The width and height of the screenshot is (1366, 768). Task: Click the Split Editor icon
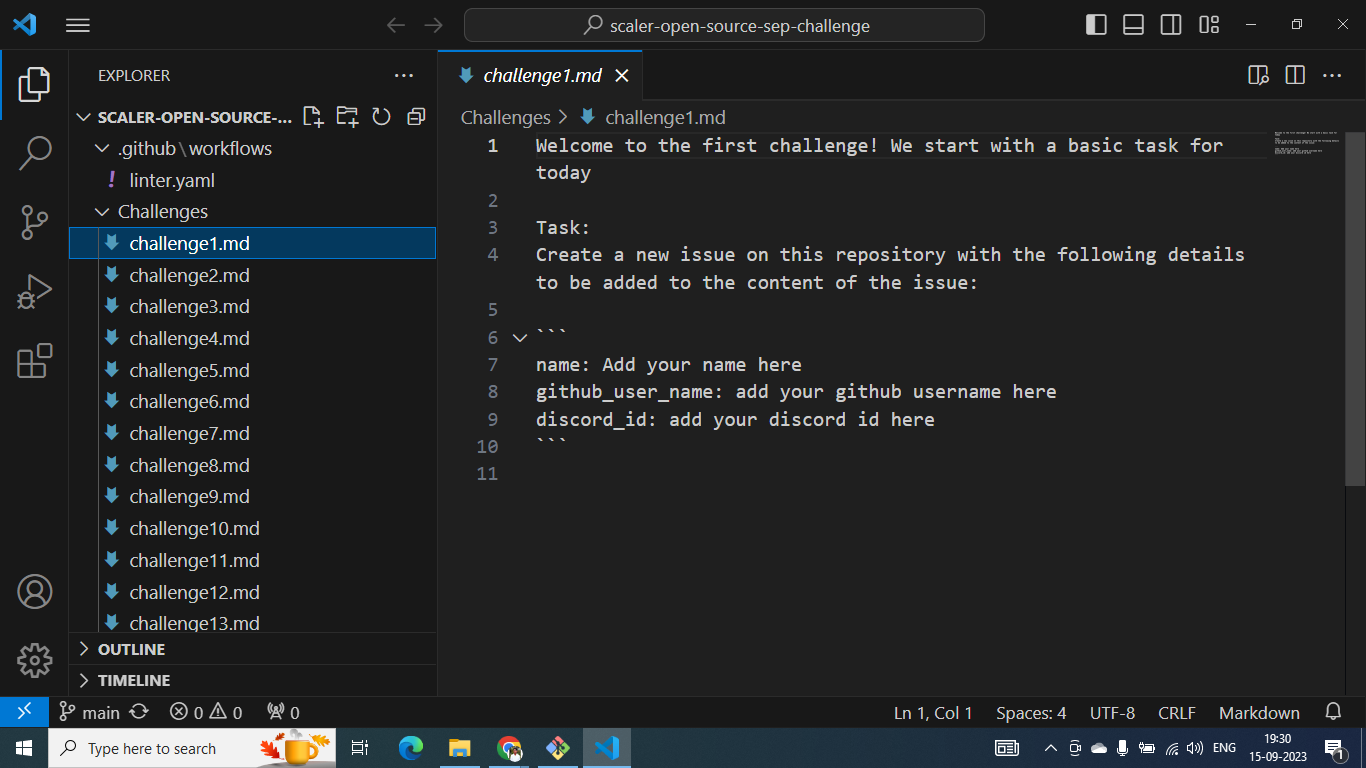(x=1295, y=74)
